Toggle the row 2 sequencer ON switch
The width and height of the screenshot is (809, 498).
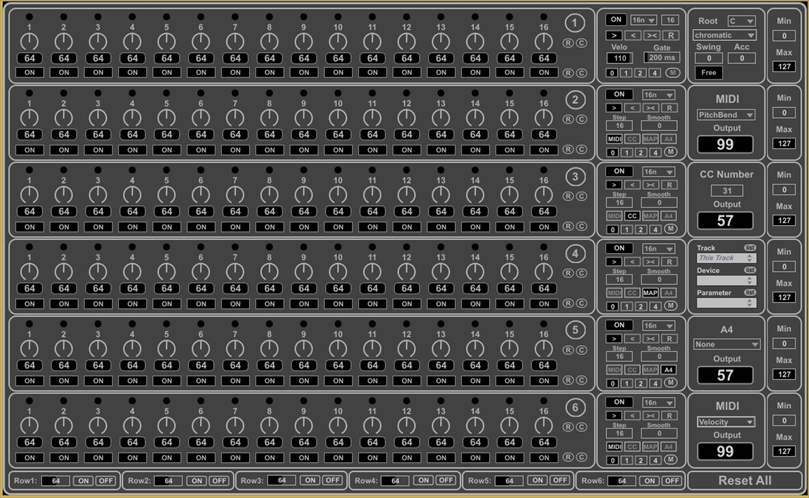(619, 94)
